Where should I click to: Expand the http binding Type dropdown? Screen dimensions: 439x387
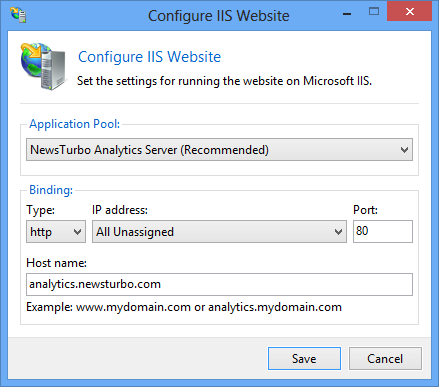(x=56, y=231)
